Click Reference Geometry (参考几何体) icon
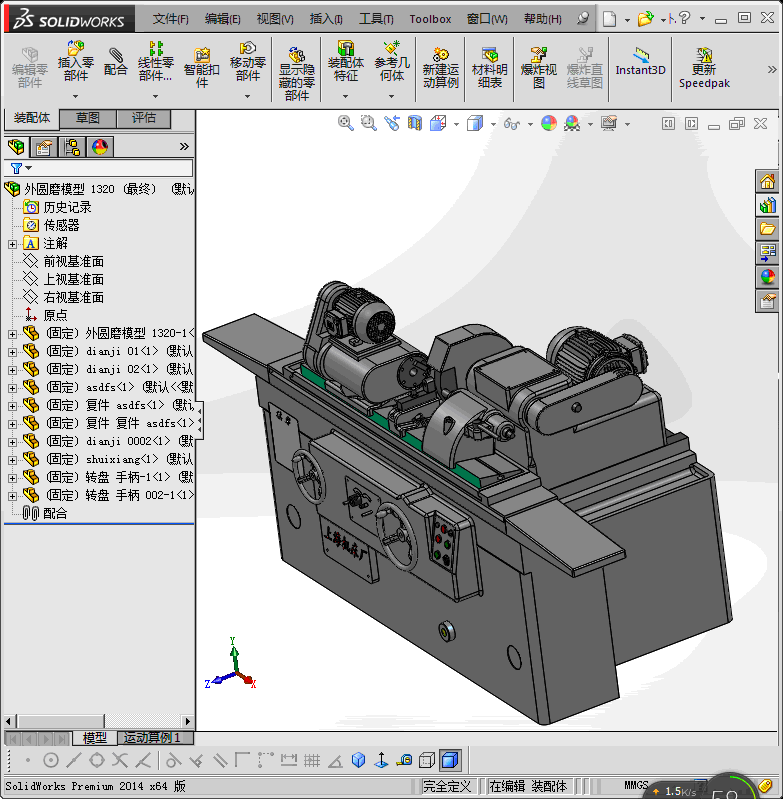Screen dimensions: 783x799 tap(392, 61)
